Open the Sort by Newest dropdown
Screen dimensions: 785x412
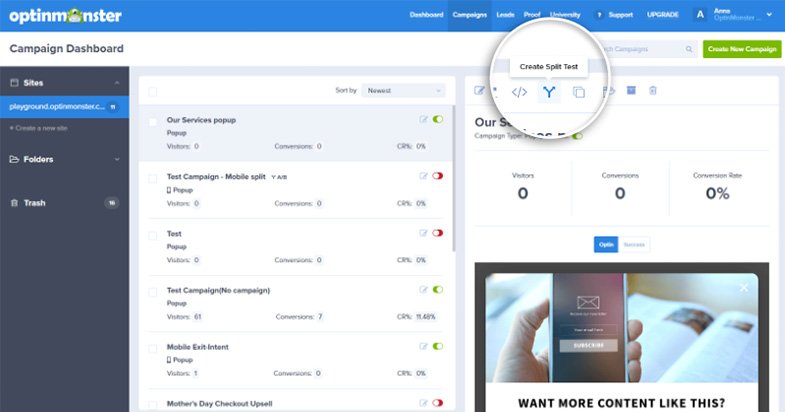point(403,90)
